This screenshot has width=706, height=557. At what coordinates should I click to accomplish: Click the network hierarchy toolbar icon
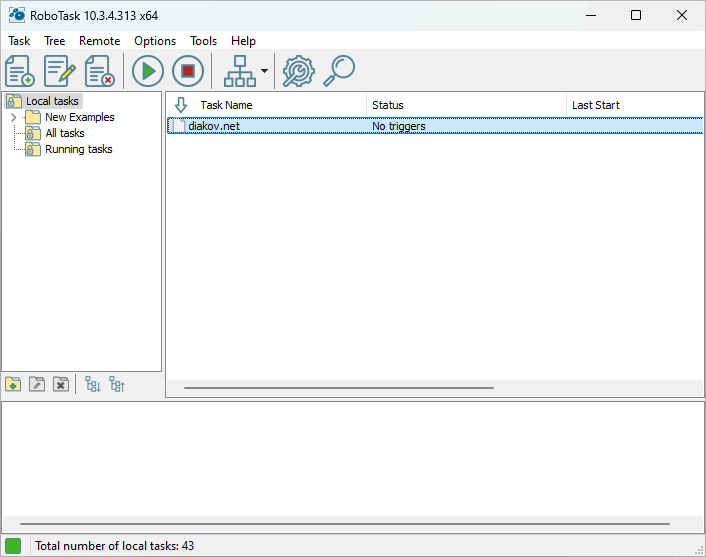point(240,71)
